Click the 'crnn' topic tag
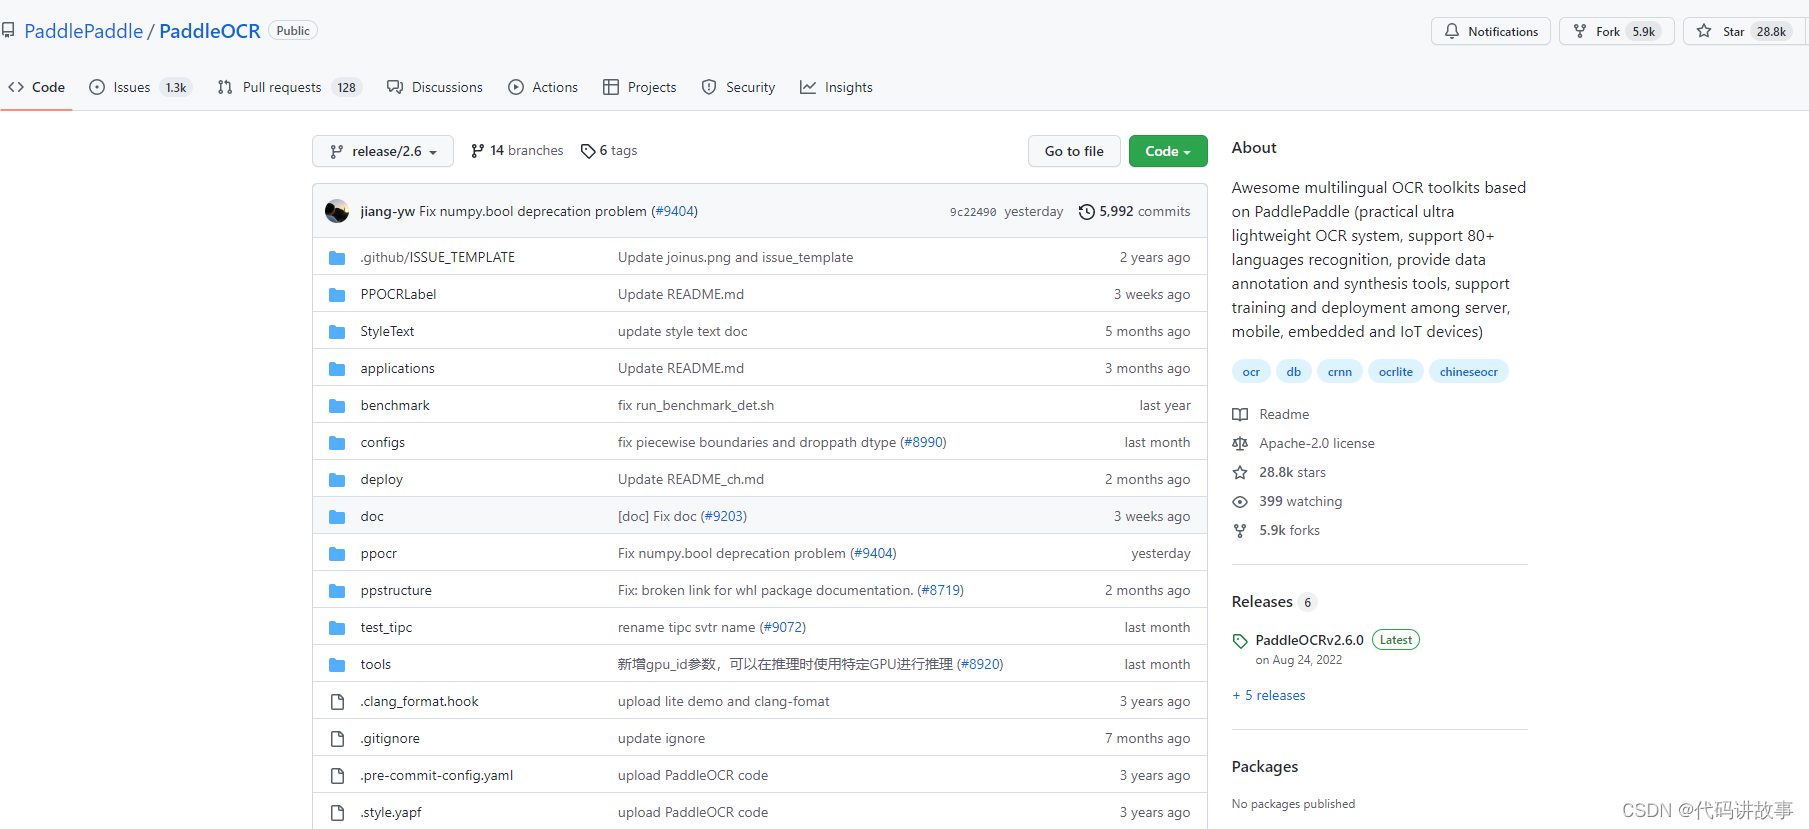Screen dimensions: 1809x829 tap(1340, 372)
